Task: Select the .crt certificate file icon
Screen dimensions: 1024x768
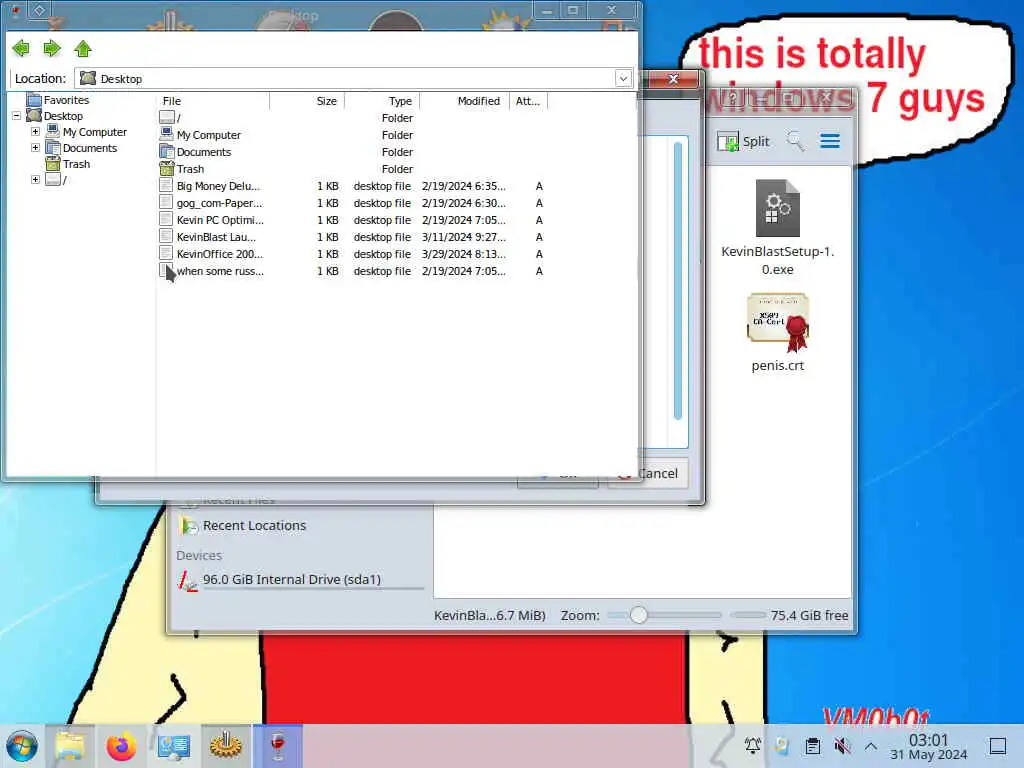Action: coord(777,322)
